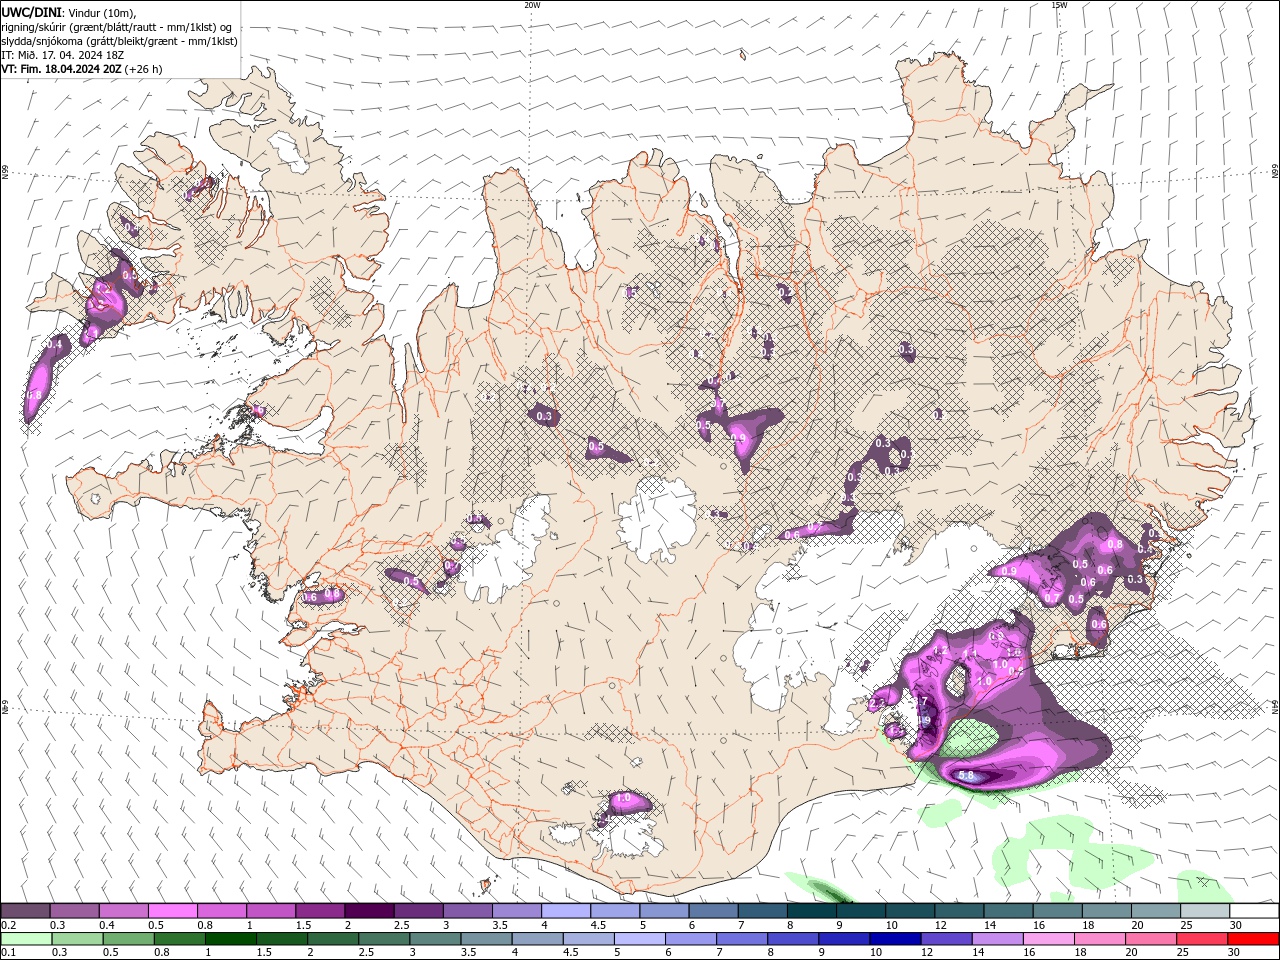Click white upper legend swatch above 30
Screen dimensions: 1280x960
(1254, 911)
